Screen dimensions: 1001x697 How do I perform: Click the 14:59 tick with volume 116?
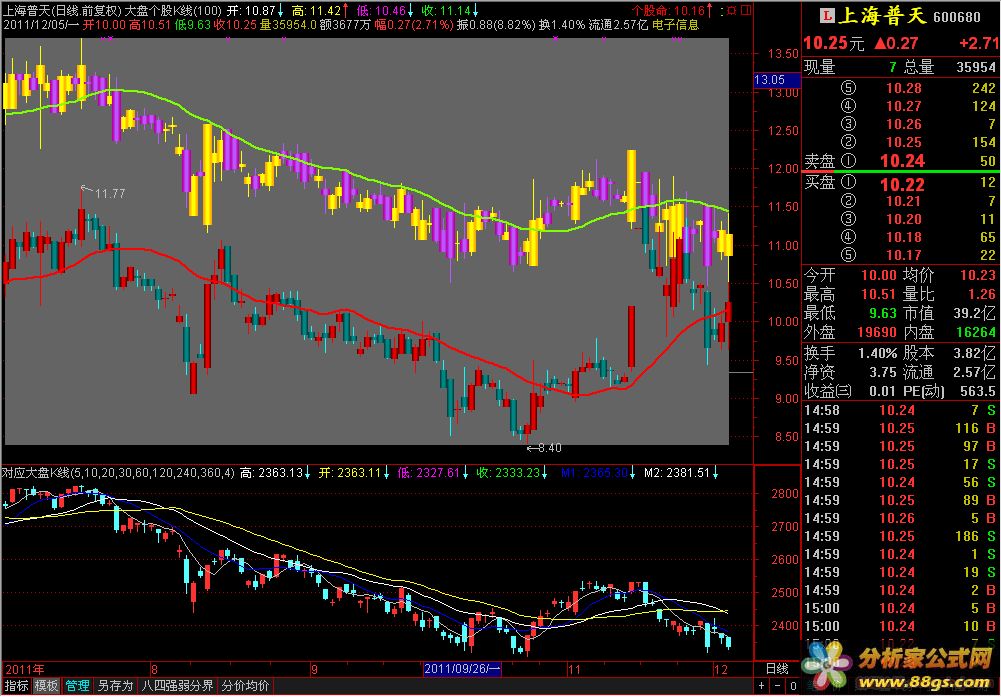click(900, 428)
